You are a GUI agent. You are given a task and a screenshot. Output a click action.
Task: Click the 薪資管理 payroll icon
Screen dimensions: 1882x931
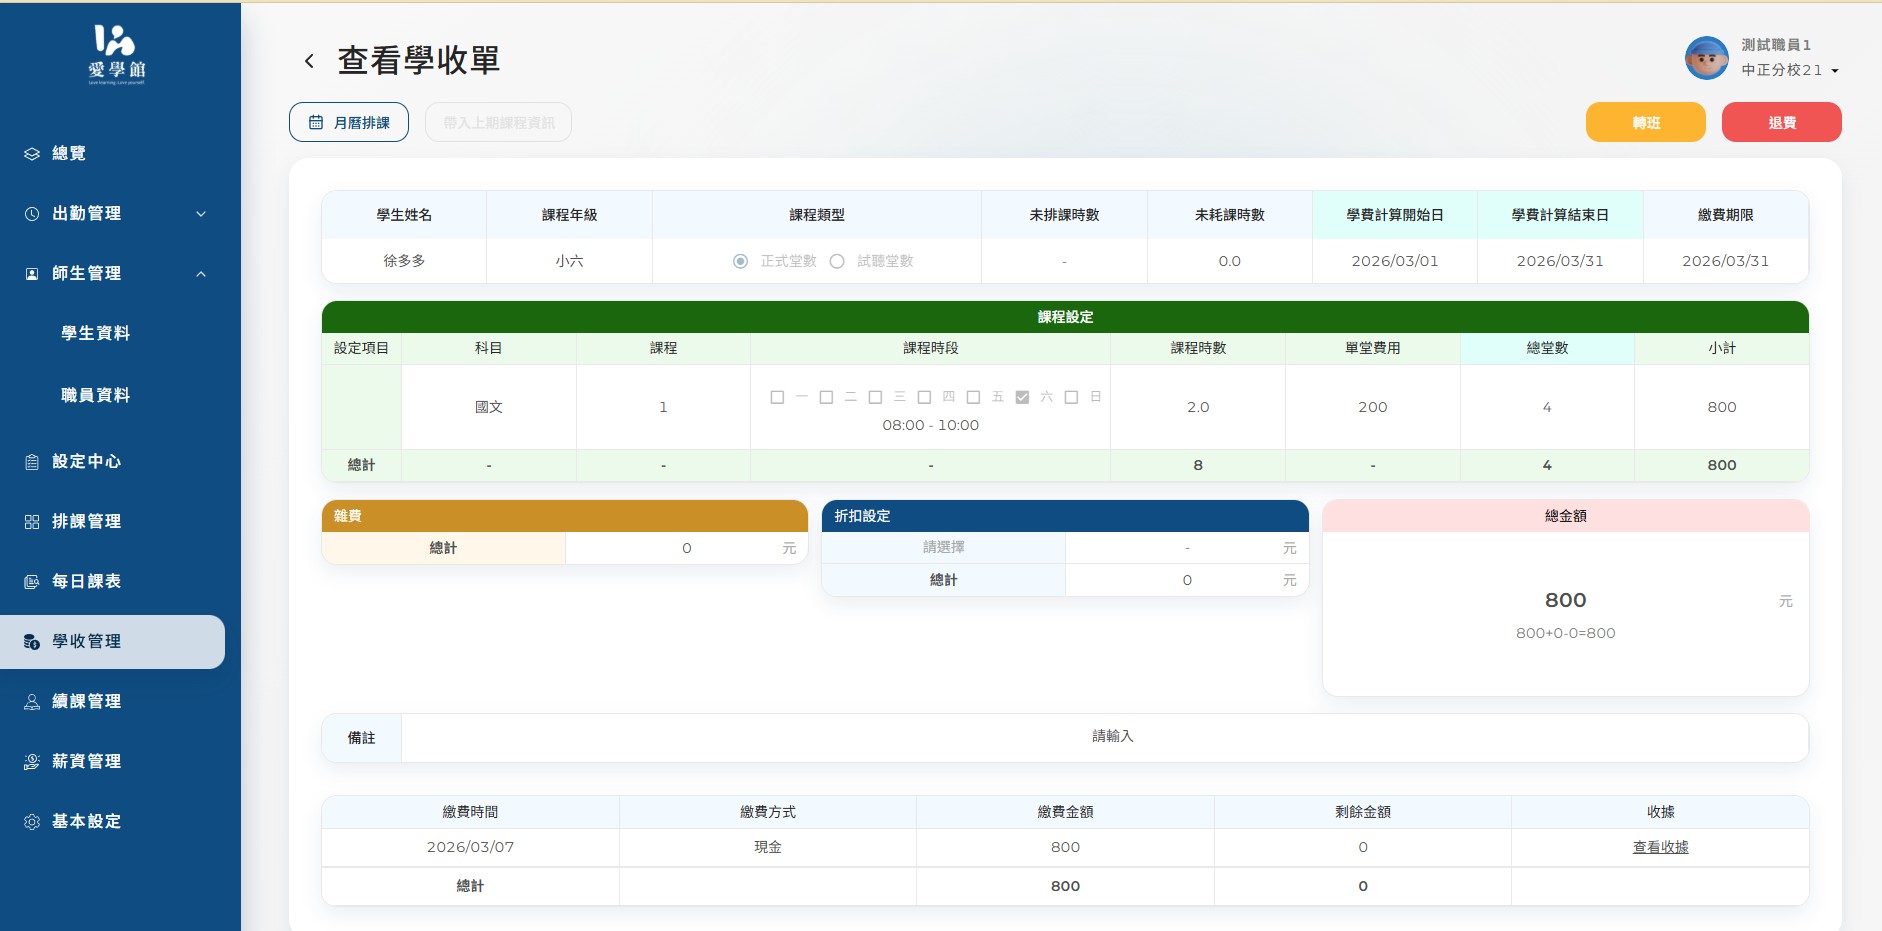[32, 761]
